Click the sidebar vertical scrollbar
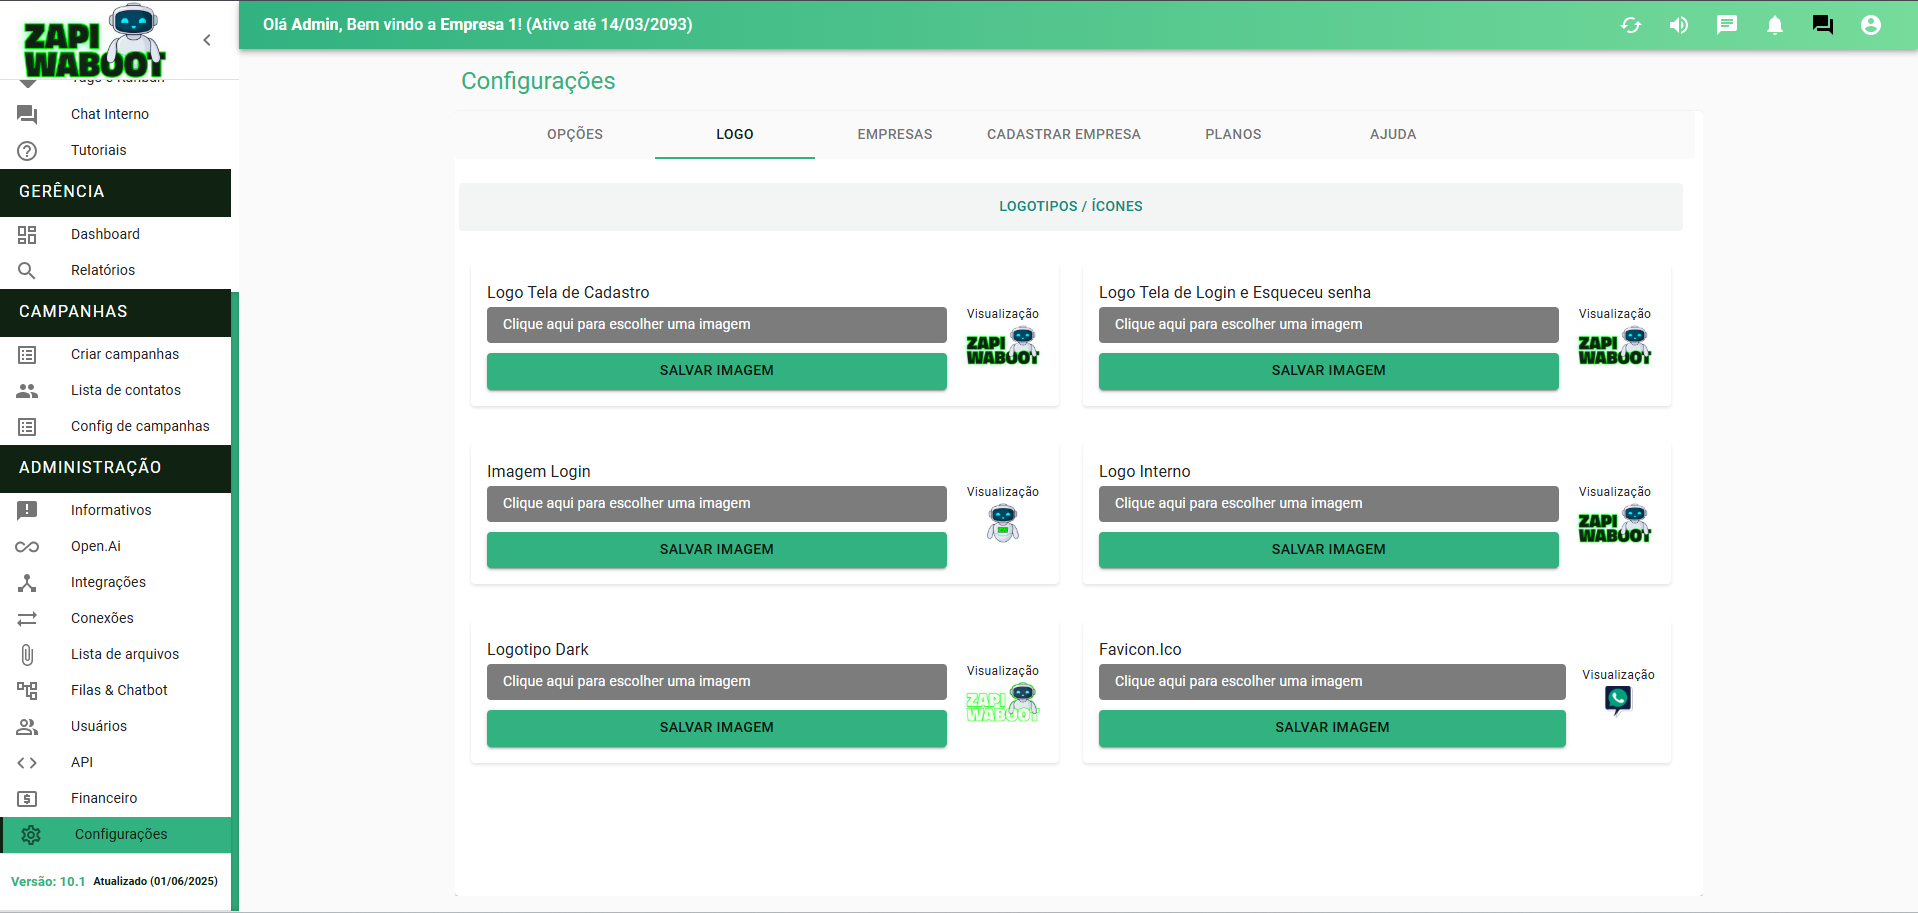 click(235, 600)
